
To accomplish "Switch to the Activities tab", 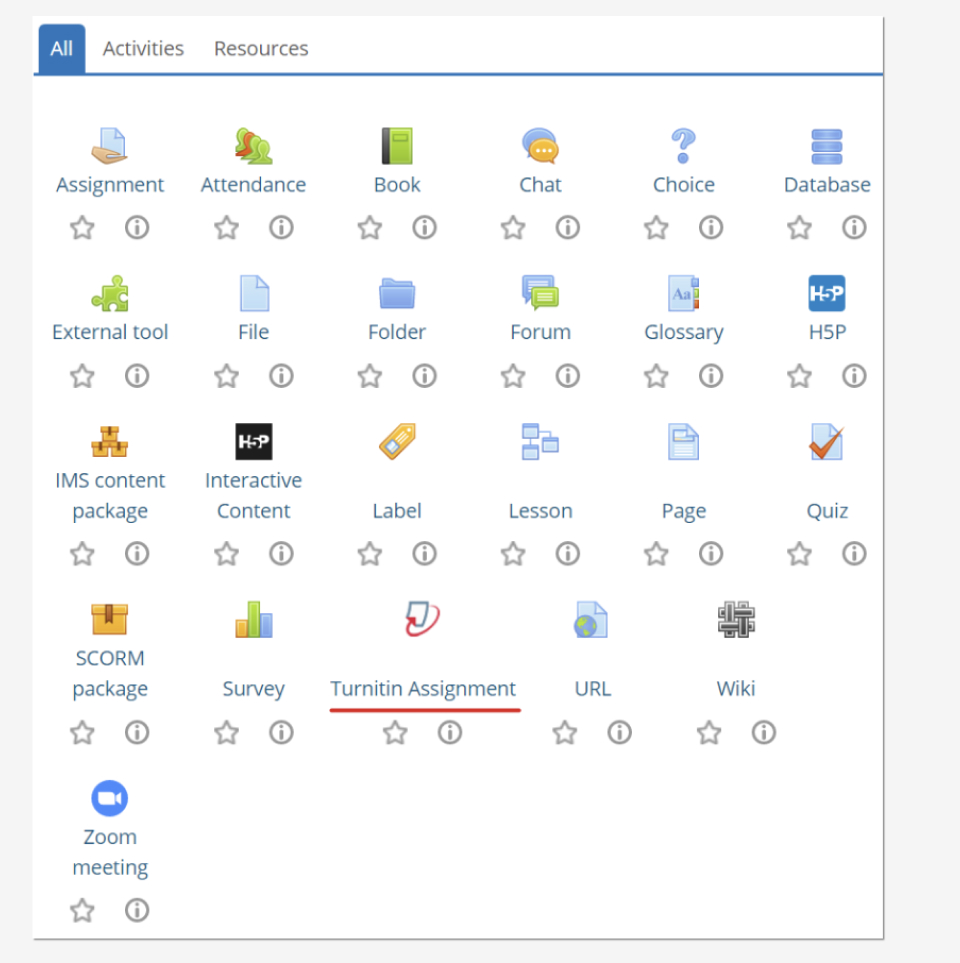I will (x=143, y=49).
